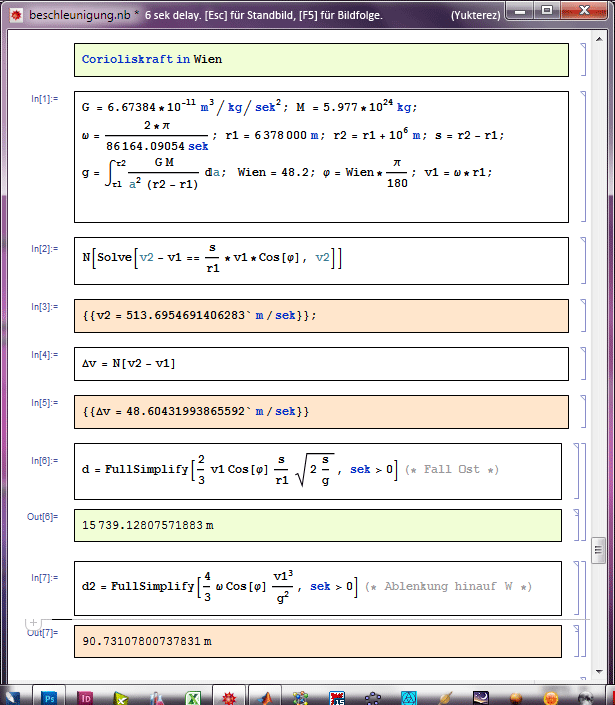Select the In[4] Δv cell bracket
This screenshot has width=615, height=705.
pos(583,364)
